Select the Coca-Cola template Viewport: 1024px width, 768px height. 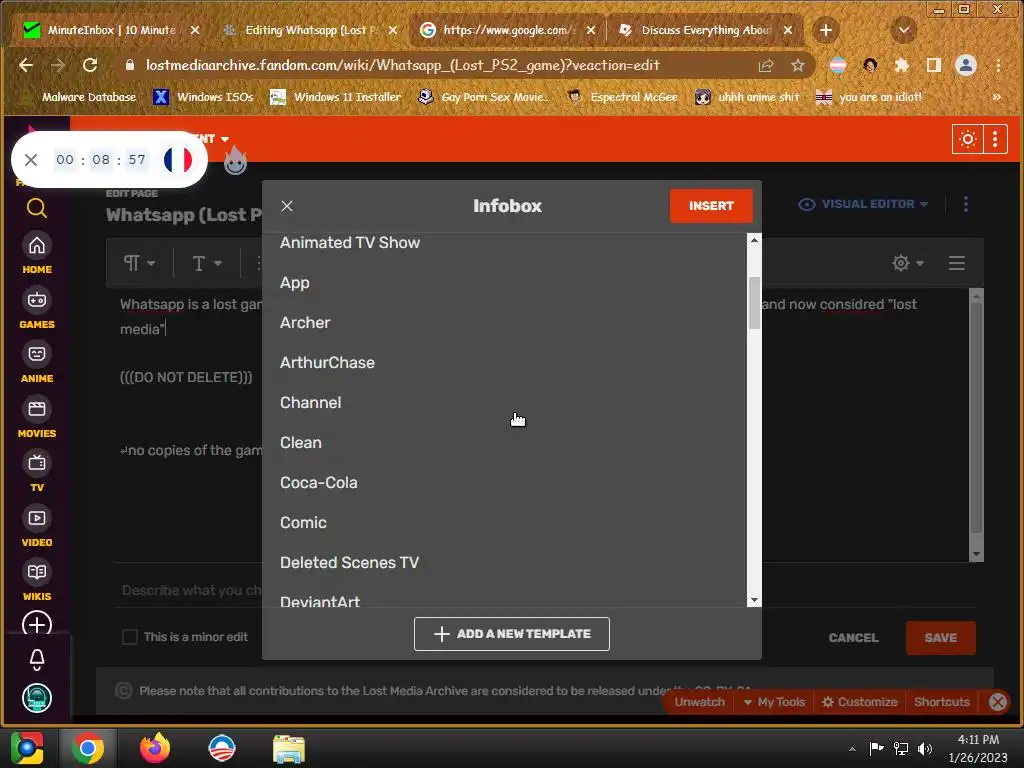click(319, 483)
